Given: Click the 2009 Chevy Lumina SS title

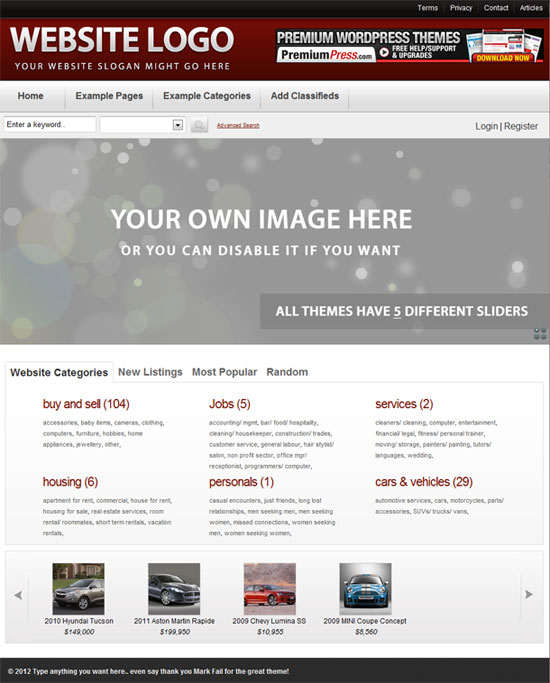Looking at the screenshot, I should point(269,621).
